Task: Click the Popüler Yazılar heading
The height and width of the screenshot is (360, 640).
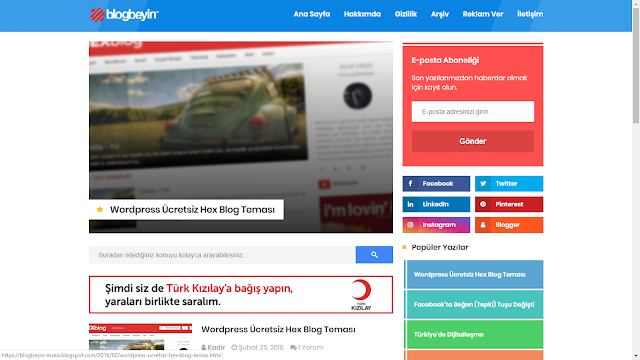Action: point(440,247)
